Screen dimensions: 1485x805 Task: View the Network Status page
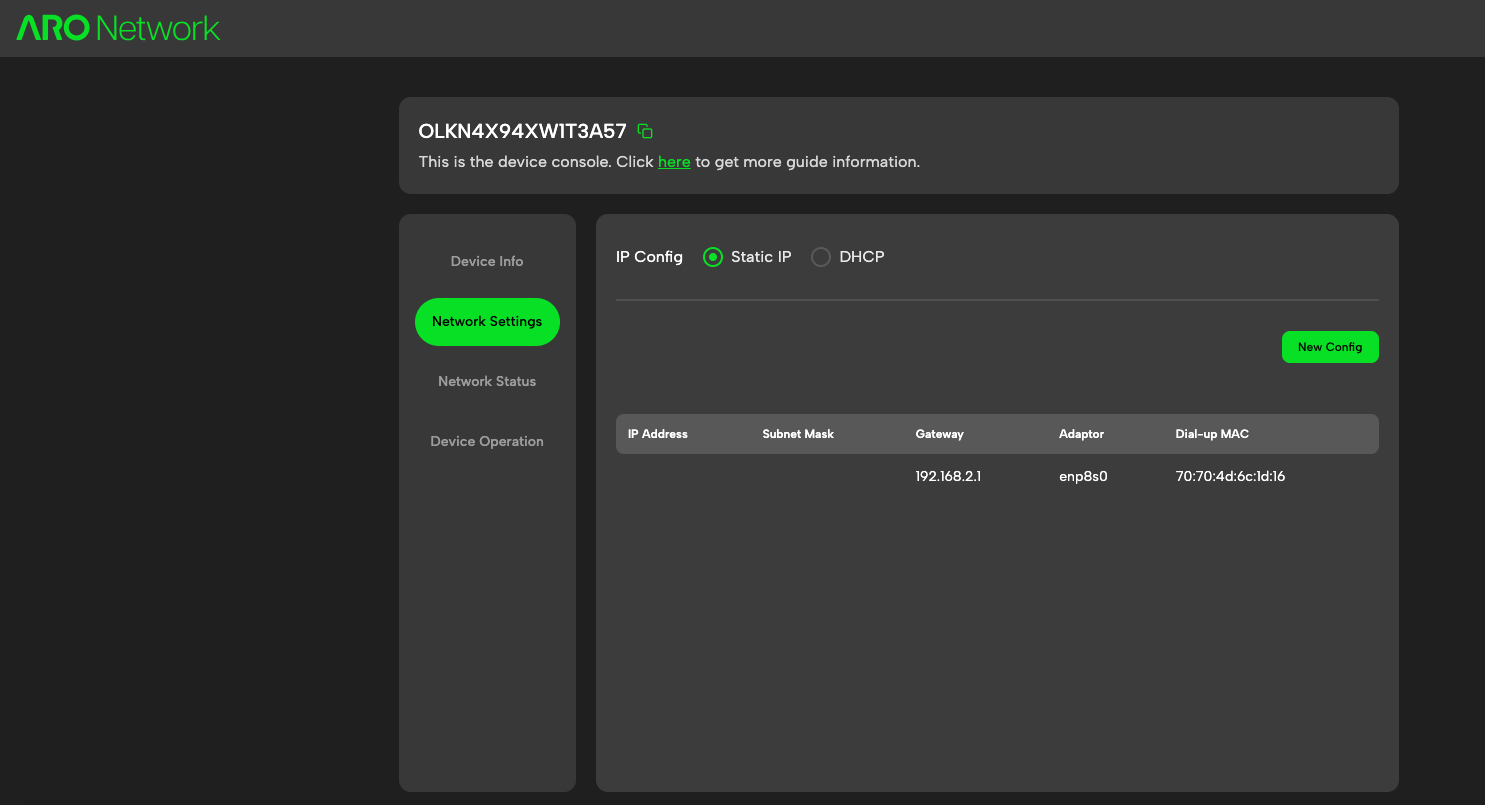point(487,381)
